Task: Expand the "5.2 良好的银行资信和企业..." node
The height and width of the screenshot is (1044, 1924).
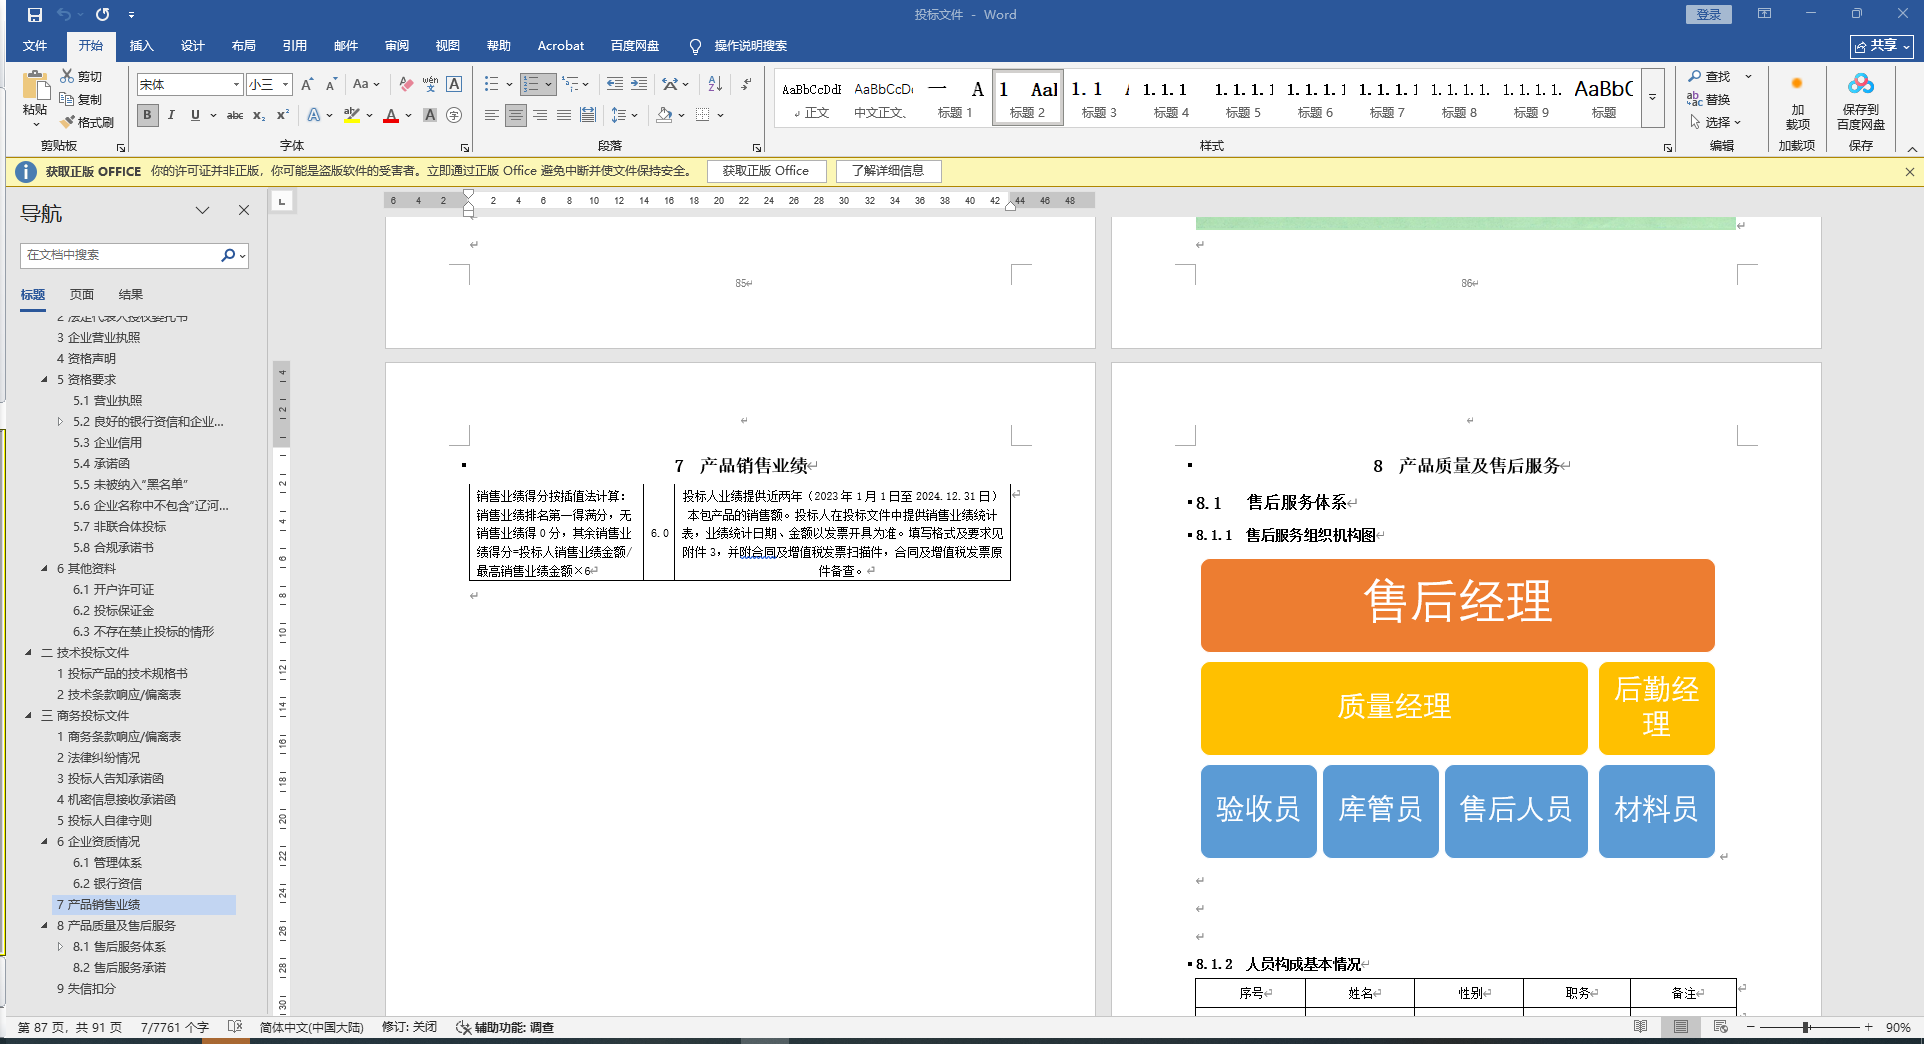Action: coord(60,422)
